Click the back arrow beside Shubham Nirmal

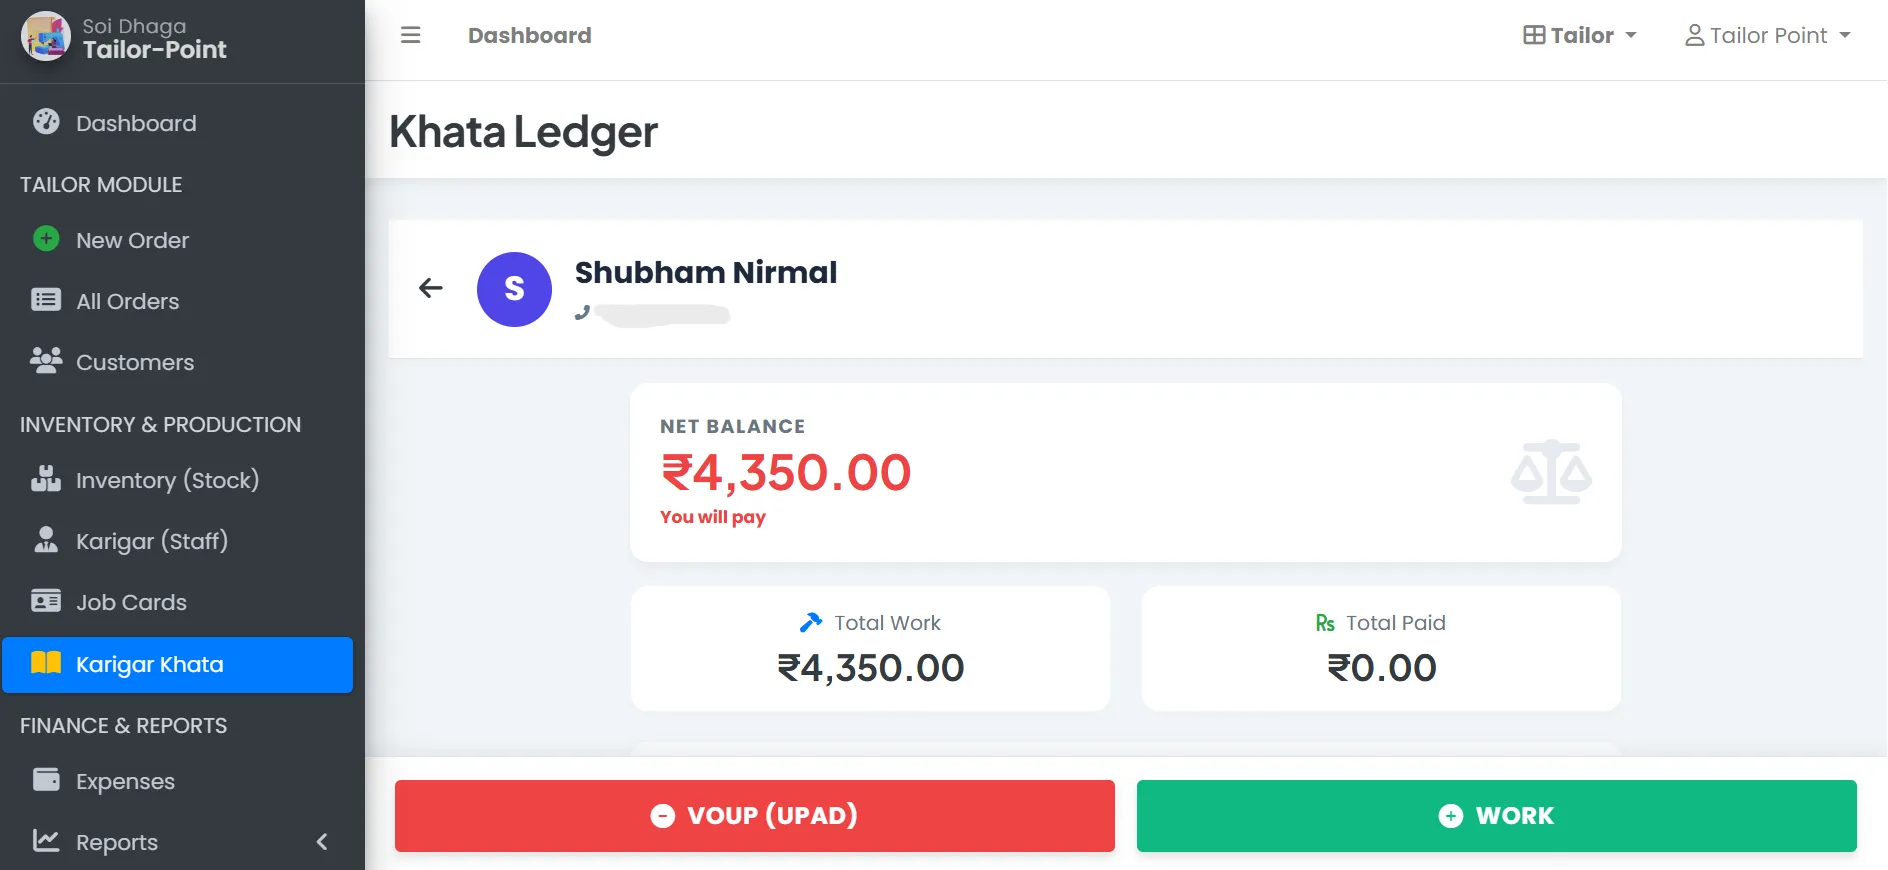(431, 289)
